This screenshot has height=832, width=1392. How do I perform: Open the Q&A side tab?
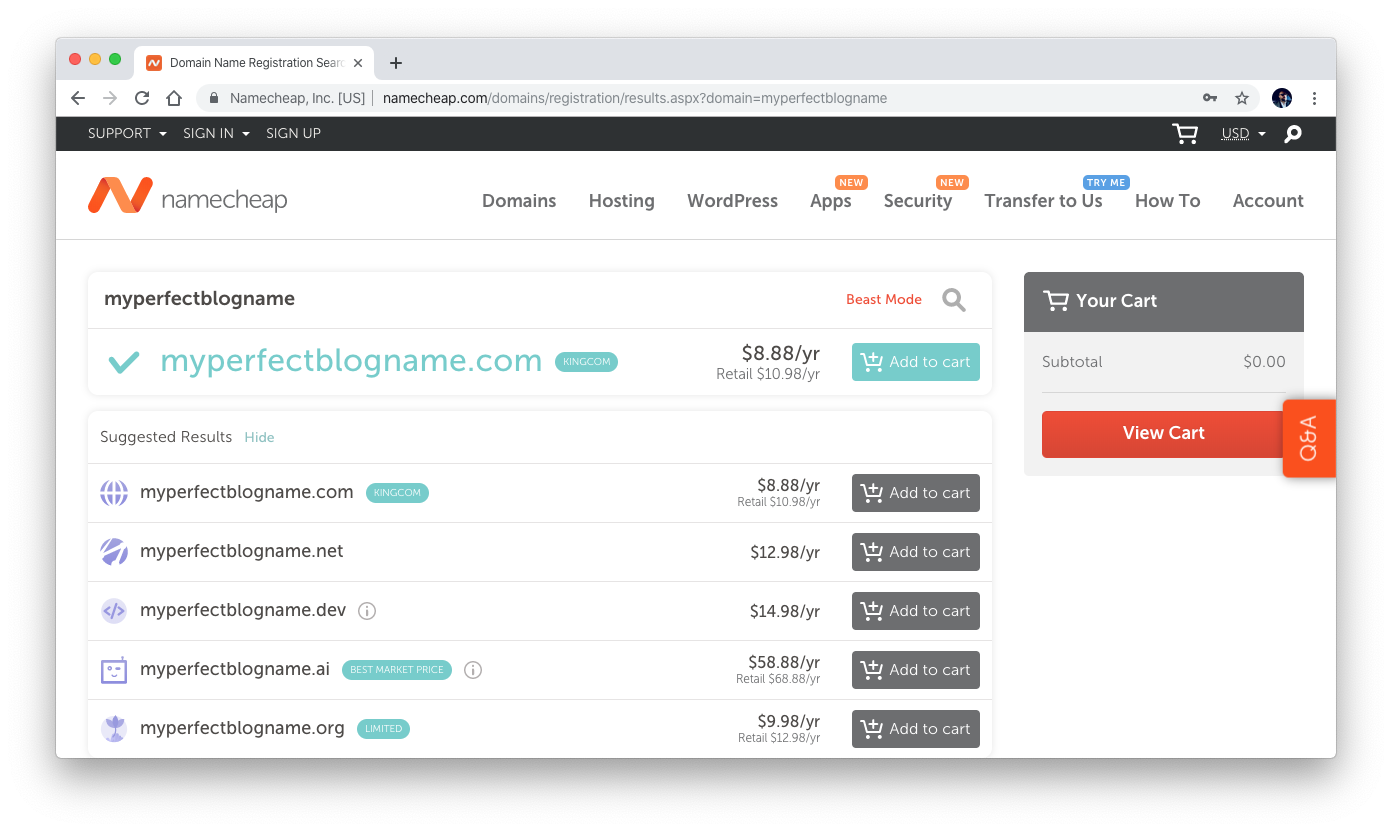point(1309,438)
